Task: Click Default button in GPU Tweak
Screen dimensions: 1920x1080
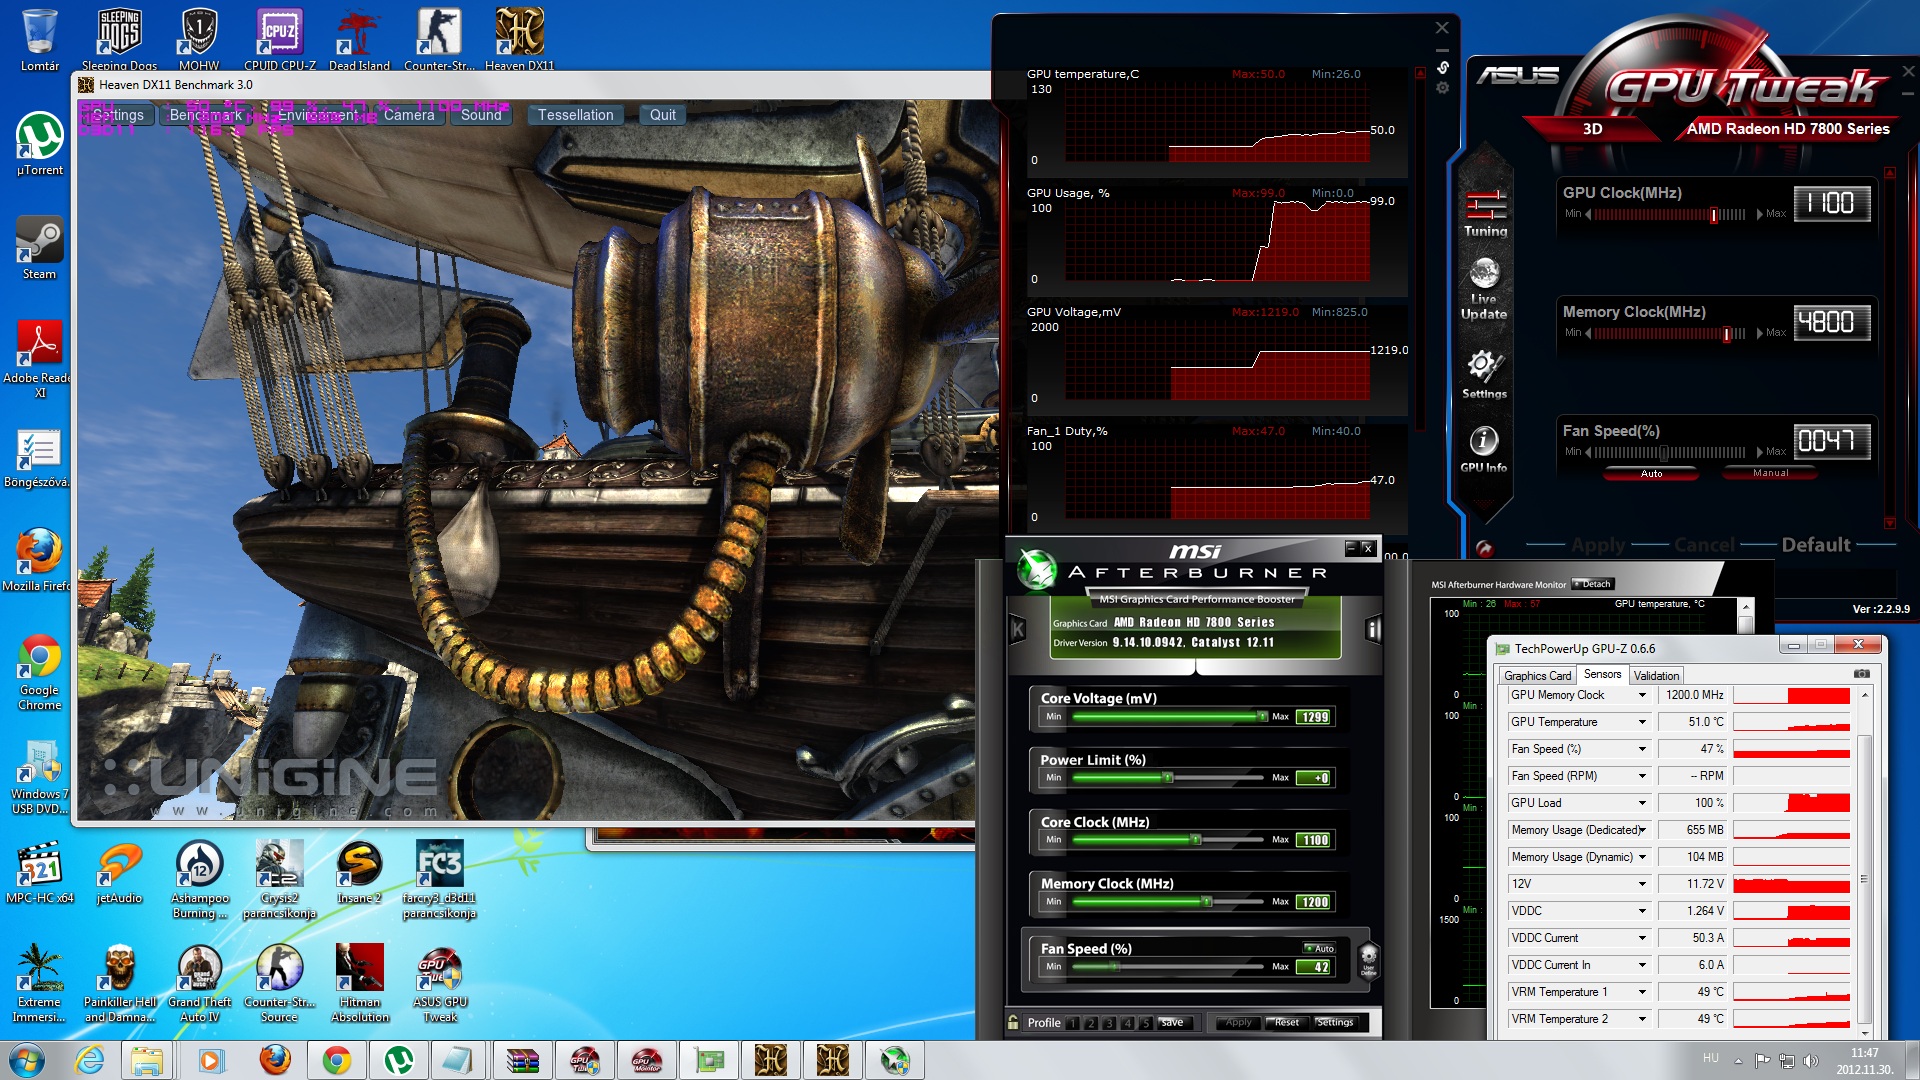Action: tap(1816, 545)
